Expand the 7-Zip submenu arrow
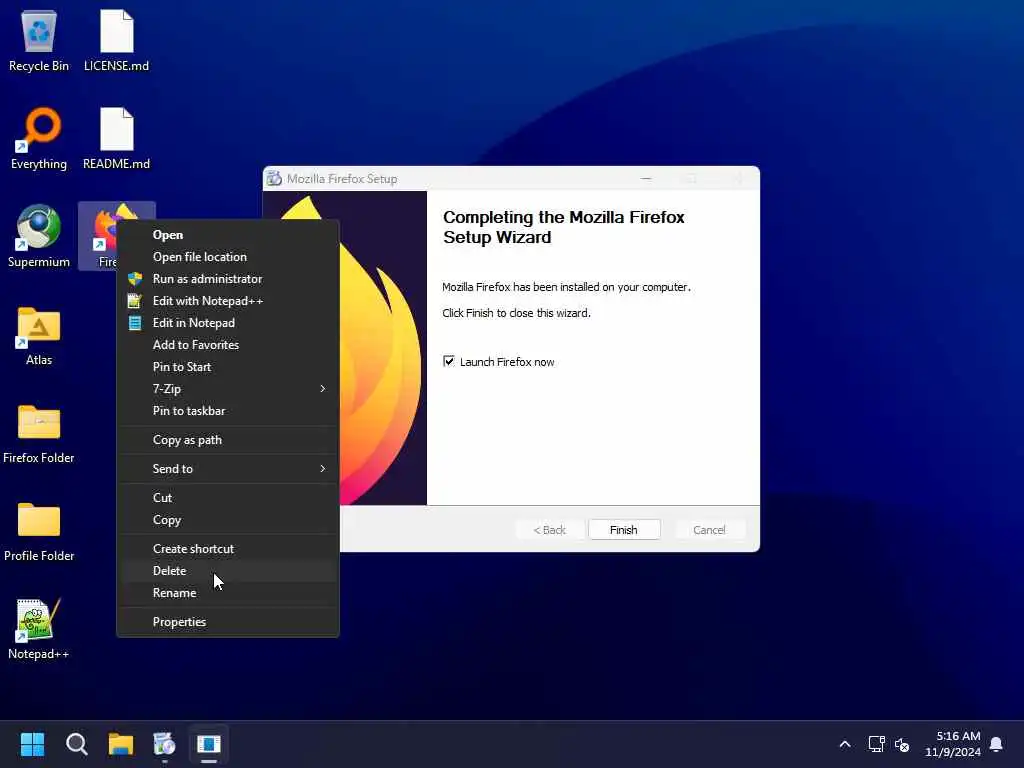1024x768 pixels. pos(323,389)
